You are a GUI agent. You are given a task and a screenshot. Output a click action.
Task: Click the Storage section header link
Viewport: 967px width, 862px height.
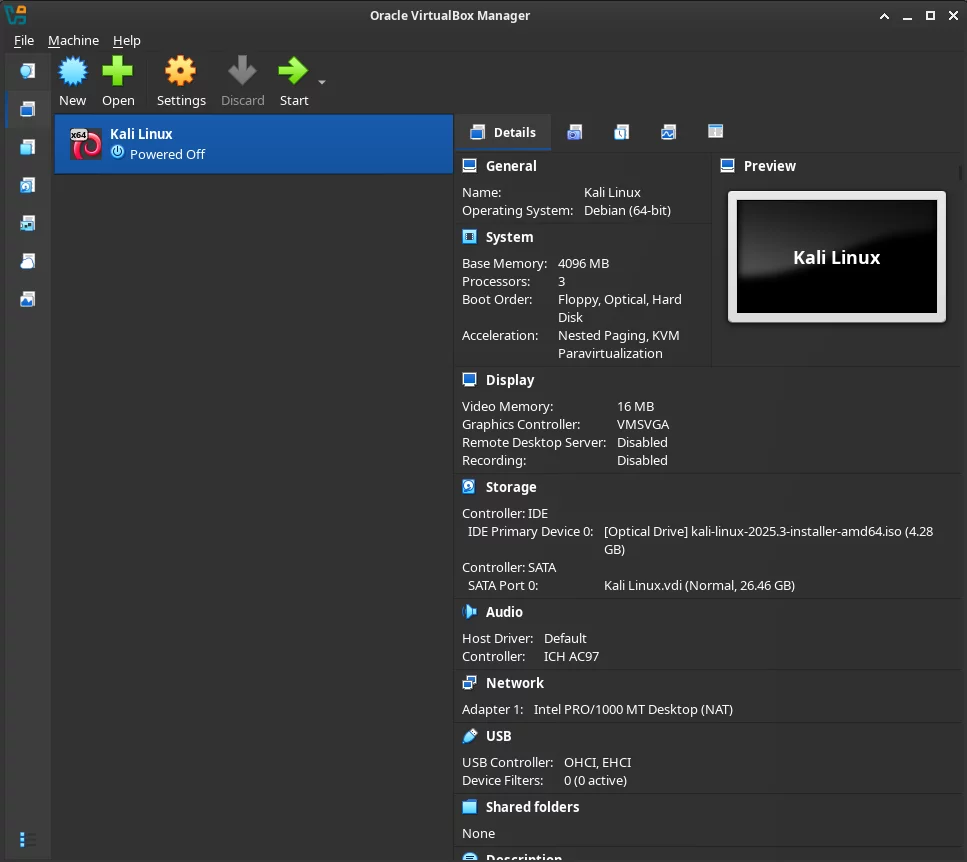point(510,487)
